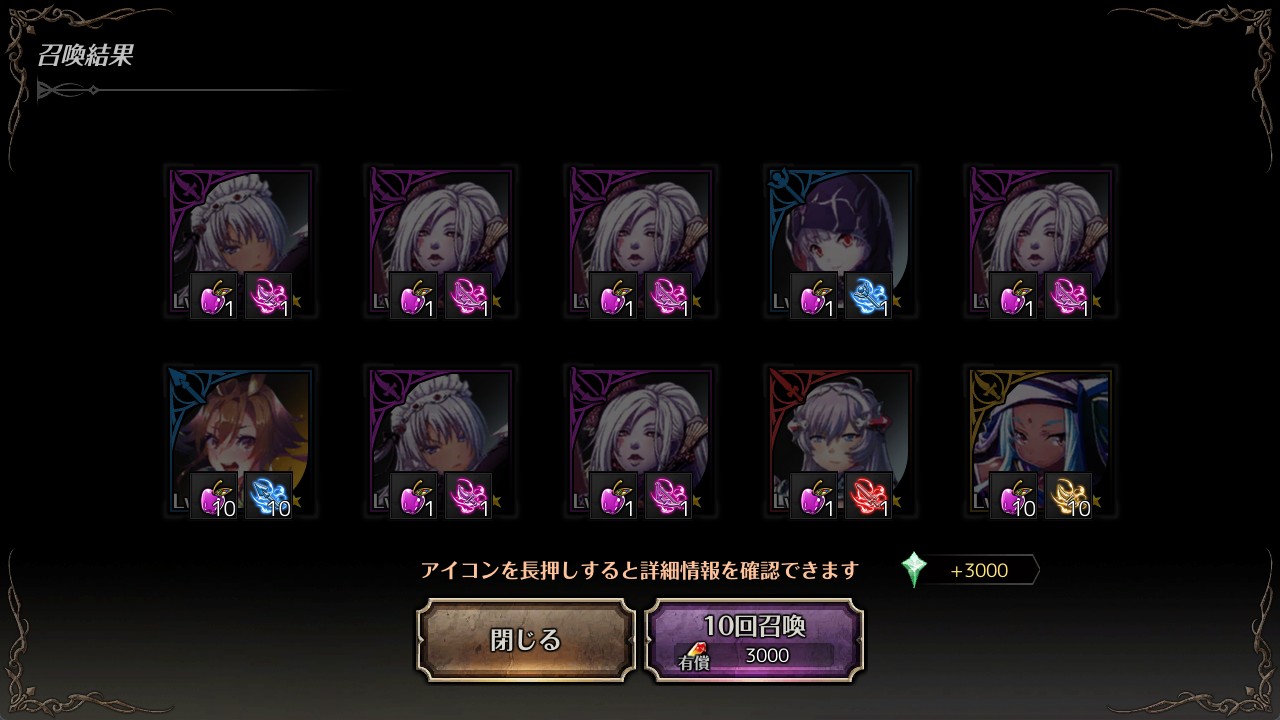Tap purple apple icon on gold-framed character

pos(1014,496)
